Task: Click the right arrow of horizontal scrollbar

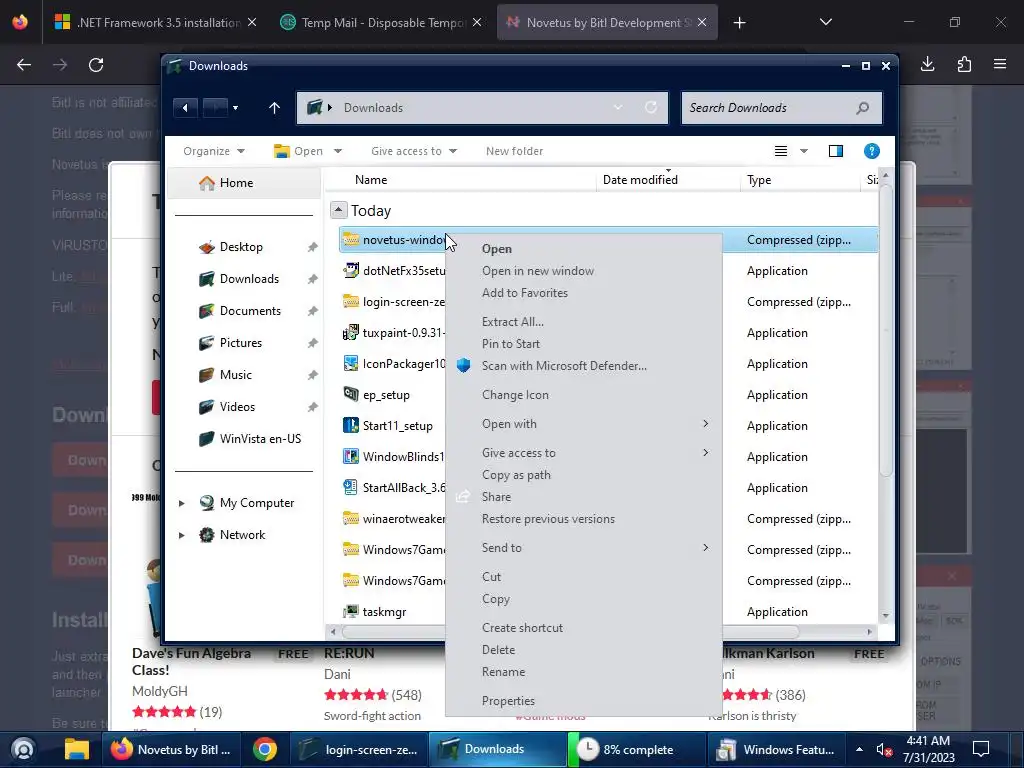Action: tap(869, 632)
